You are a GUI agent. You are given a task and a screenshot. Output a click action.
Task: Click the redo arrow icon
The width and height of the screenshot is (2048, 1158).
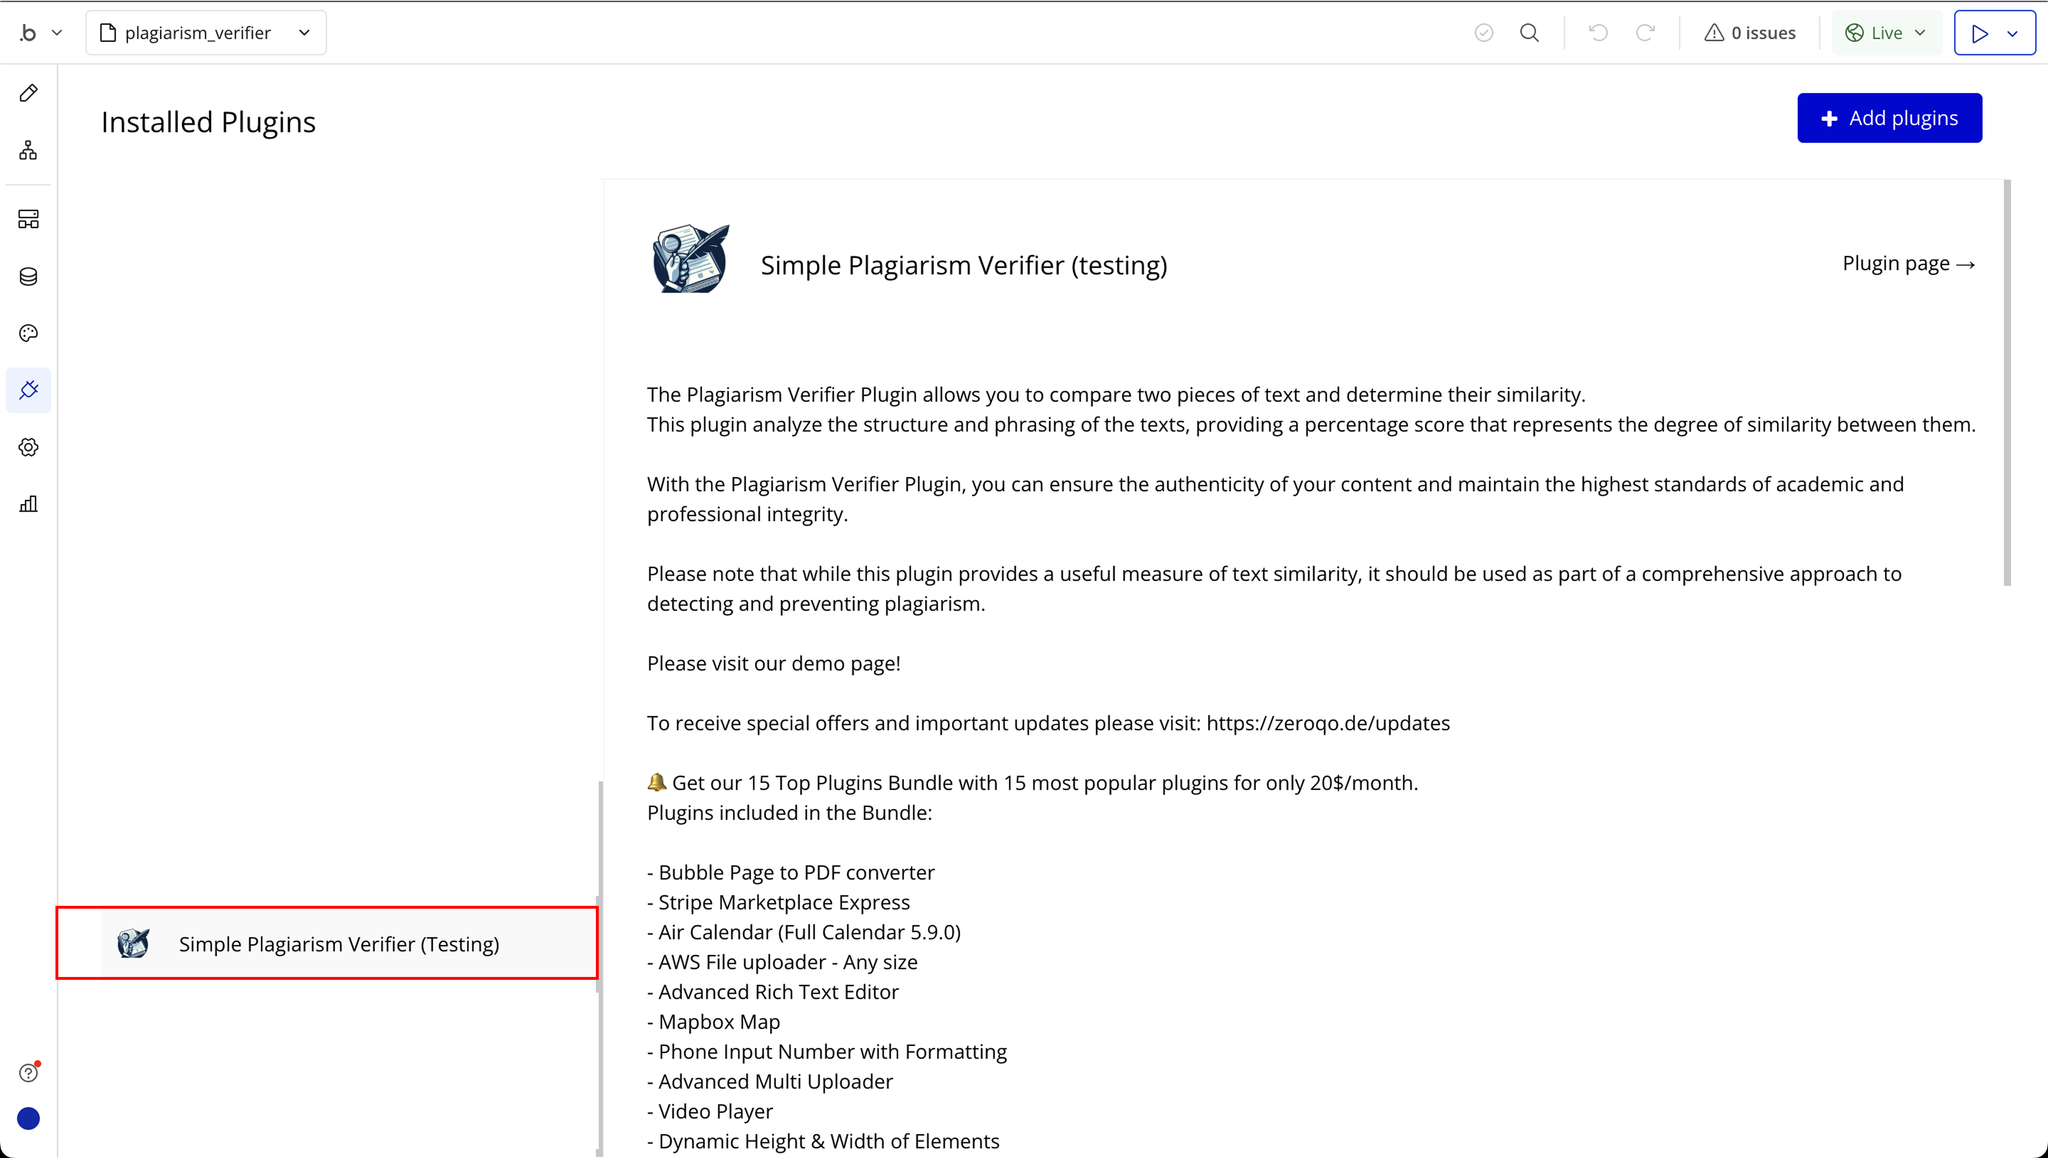pos(1645,33)
